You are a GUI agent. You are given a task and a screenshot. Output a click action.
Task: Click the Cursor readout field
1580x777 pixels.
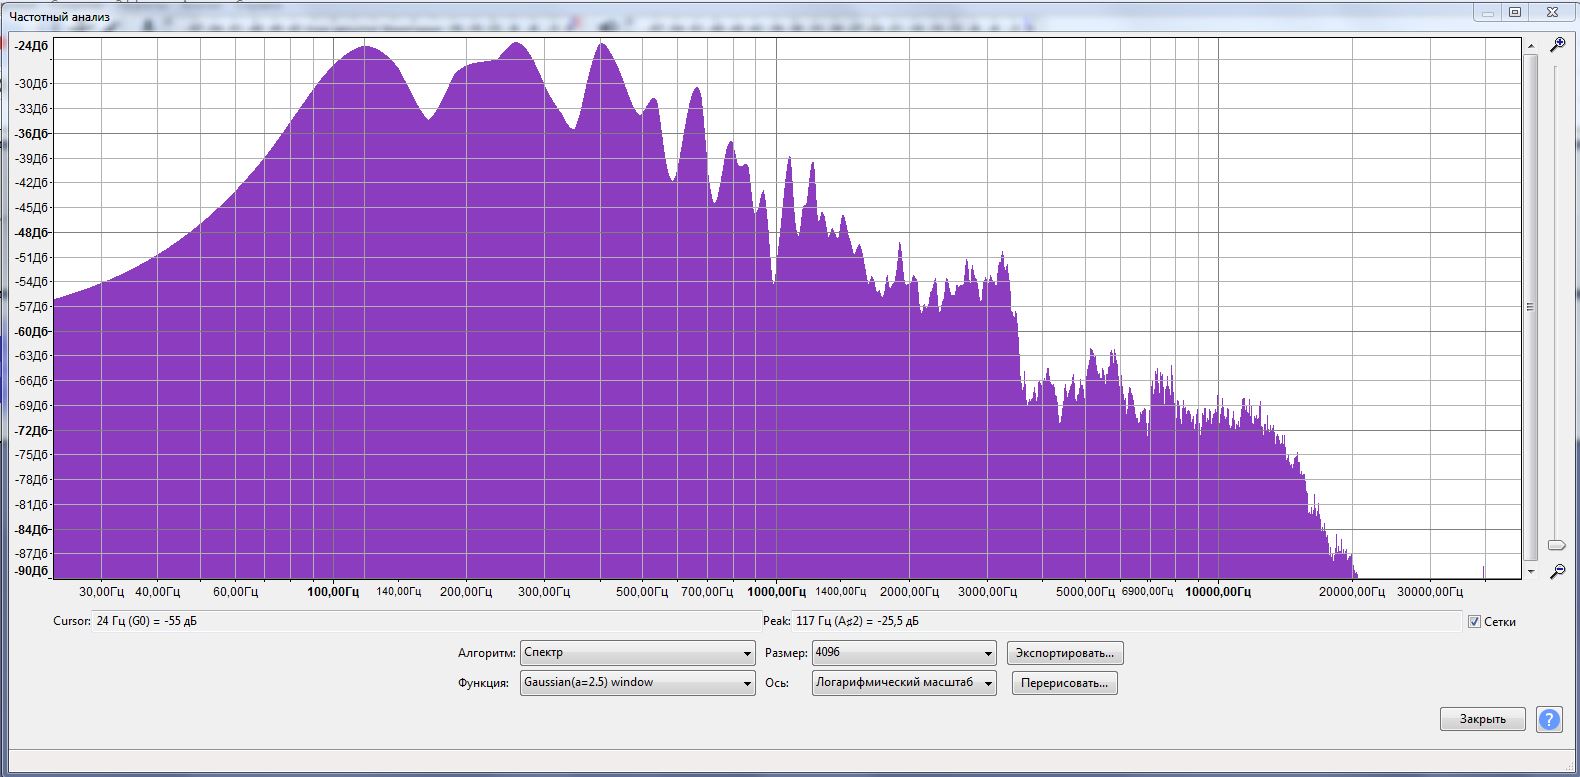pos(427,621)
